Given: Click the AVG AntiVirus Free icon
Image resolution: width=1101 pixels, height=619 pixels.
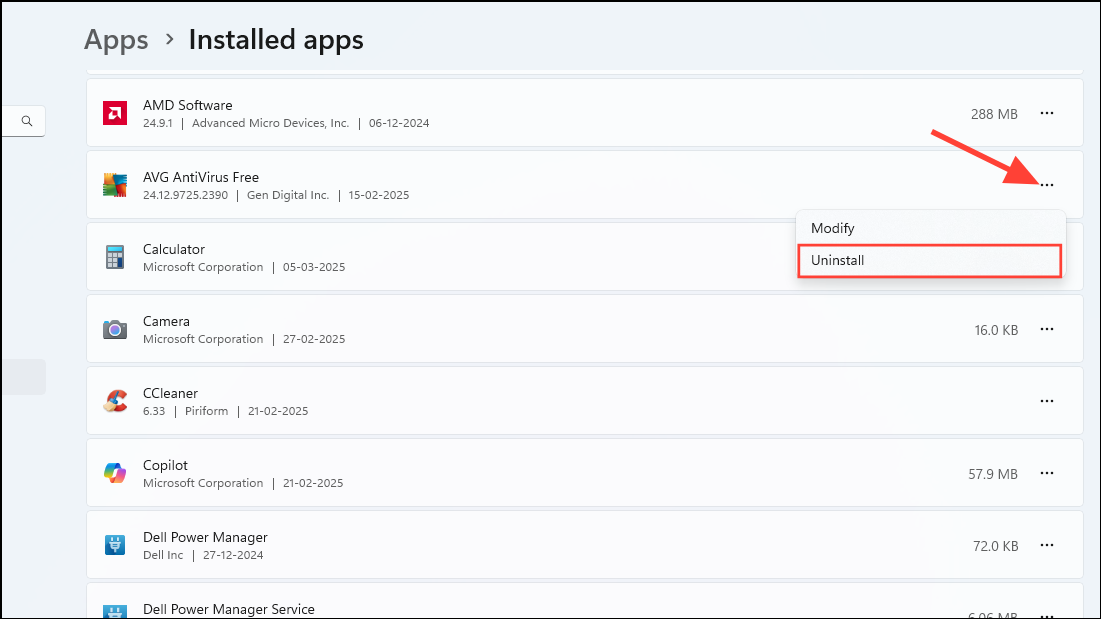Looking at the screenshot, I should coord(115,185).
